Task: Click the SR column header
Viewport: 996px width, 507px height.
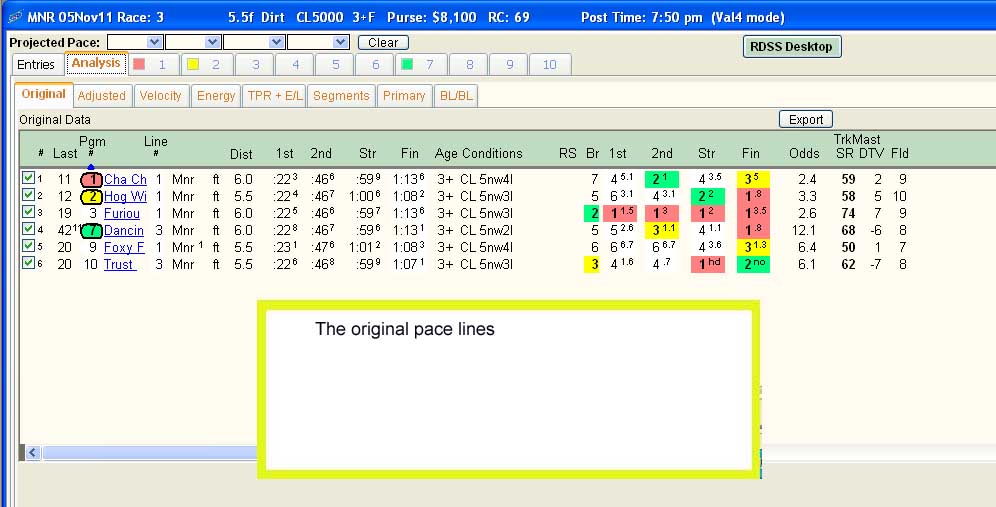Action: [845, 154]
